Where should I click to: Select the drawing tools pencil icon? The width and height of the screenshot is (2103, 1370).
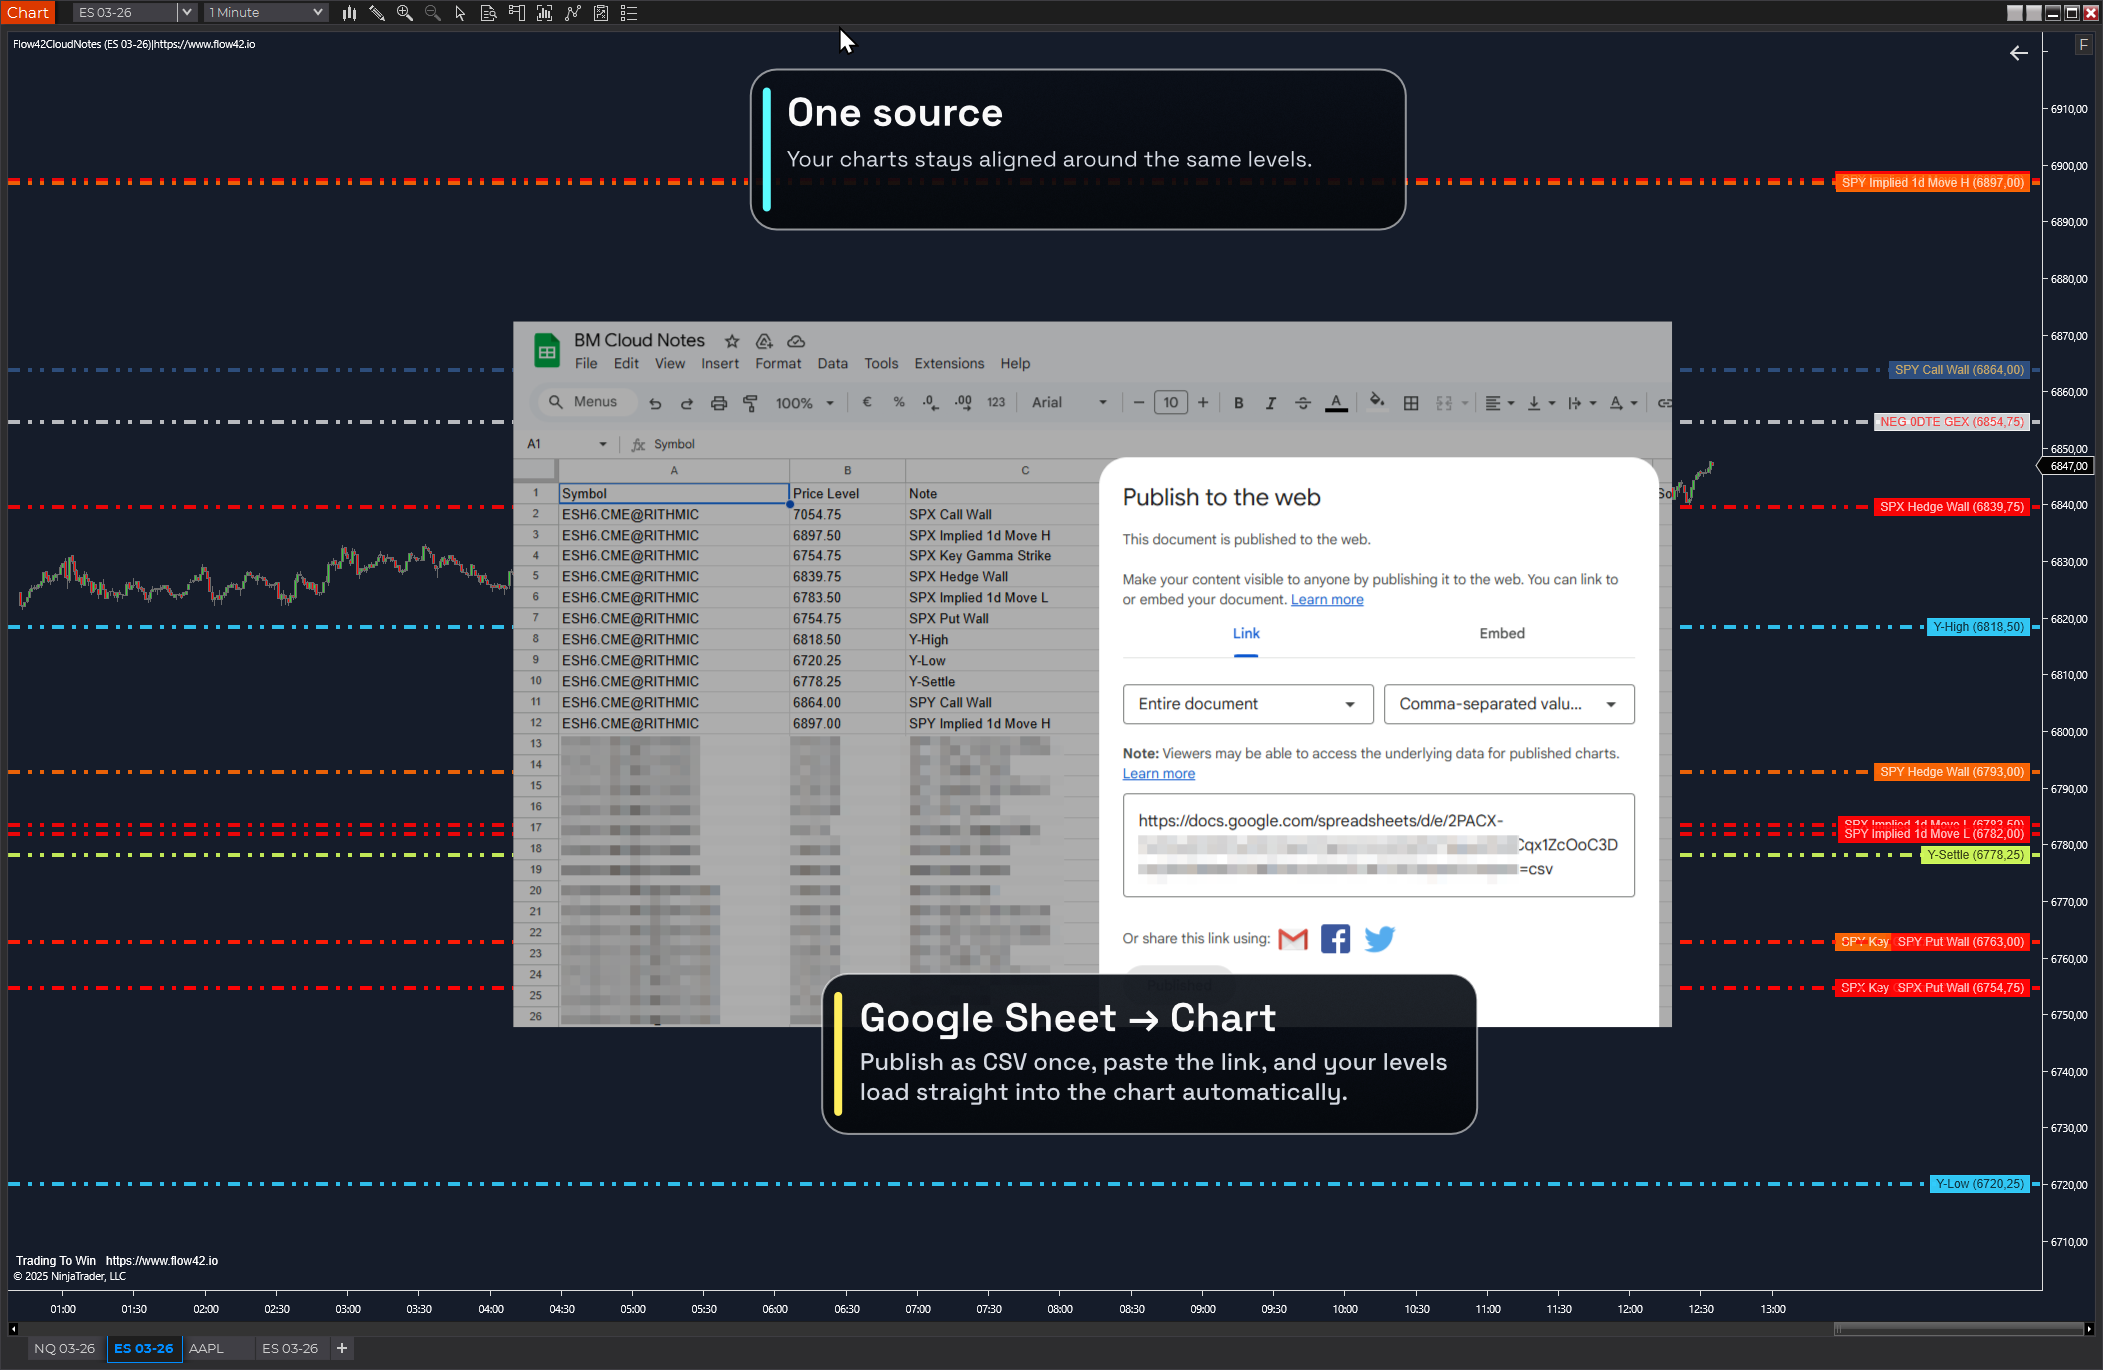point(377,13)
